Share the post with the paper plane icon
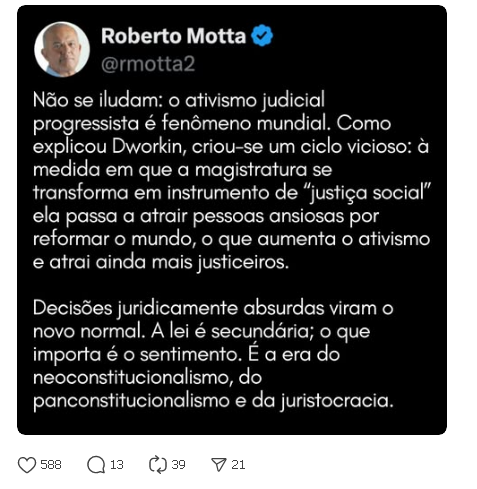This screenshot has width=477, height=489. [x=219, y=465]
